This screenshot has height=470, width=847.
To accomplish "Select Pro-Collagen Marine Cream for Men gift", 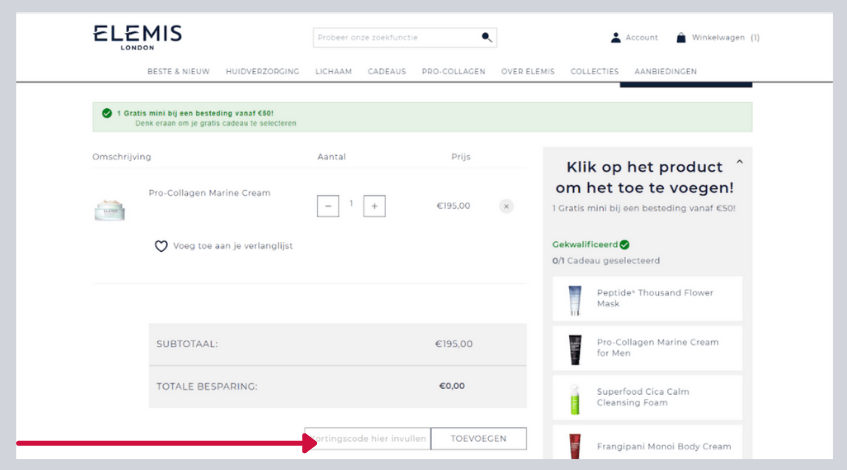I will (647, 348).
